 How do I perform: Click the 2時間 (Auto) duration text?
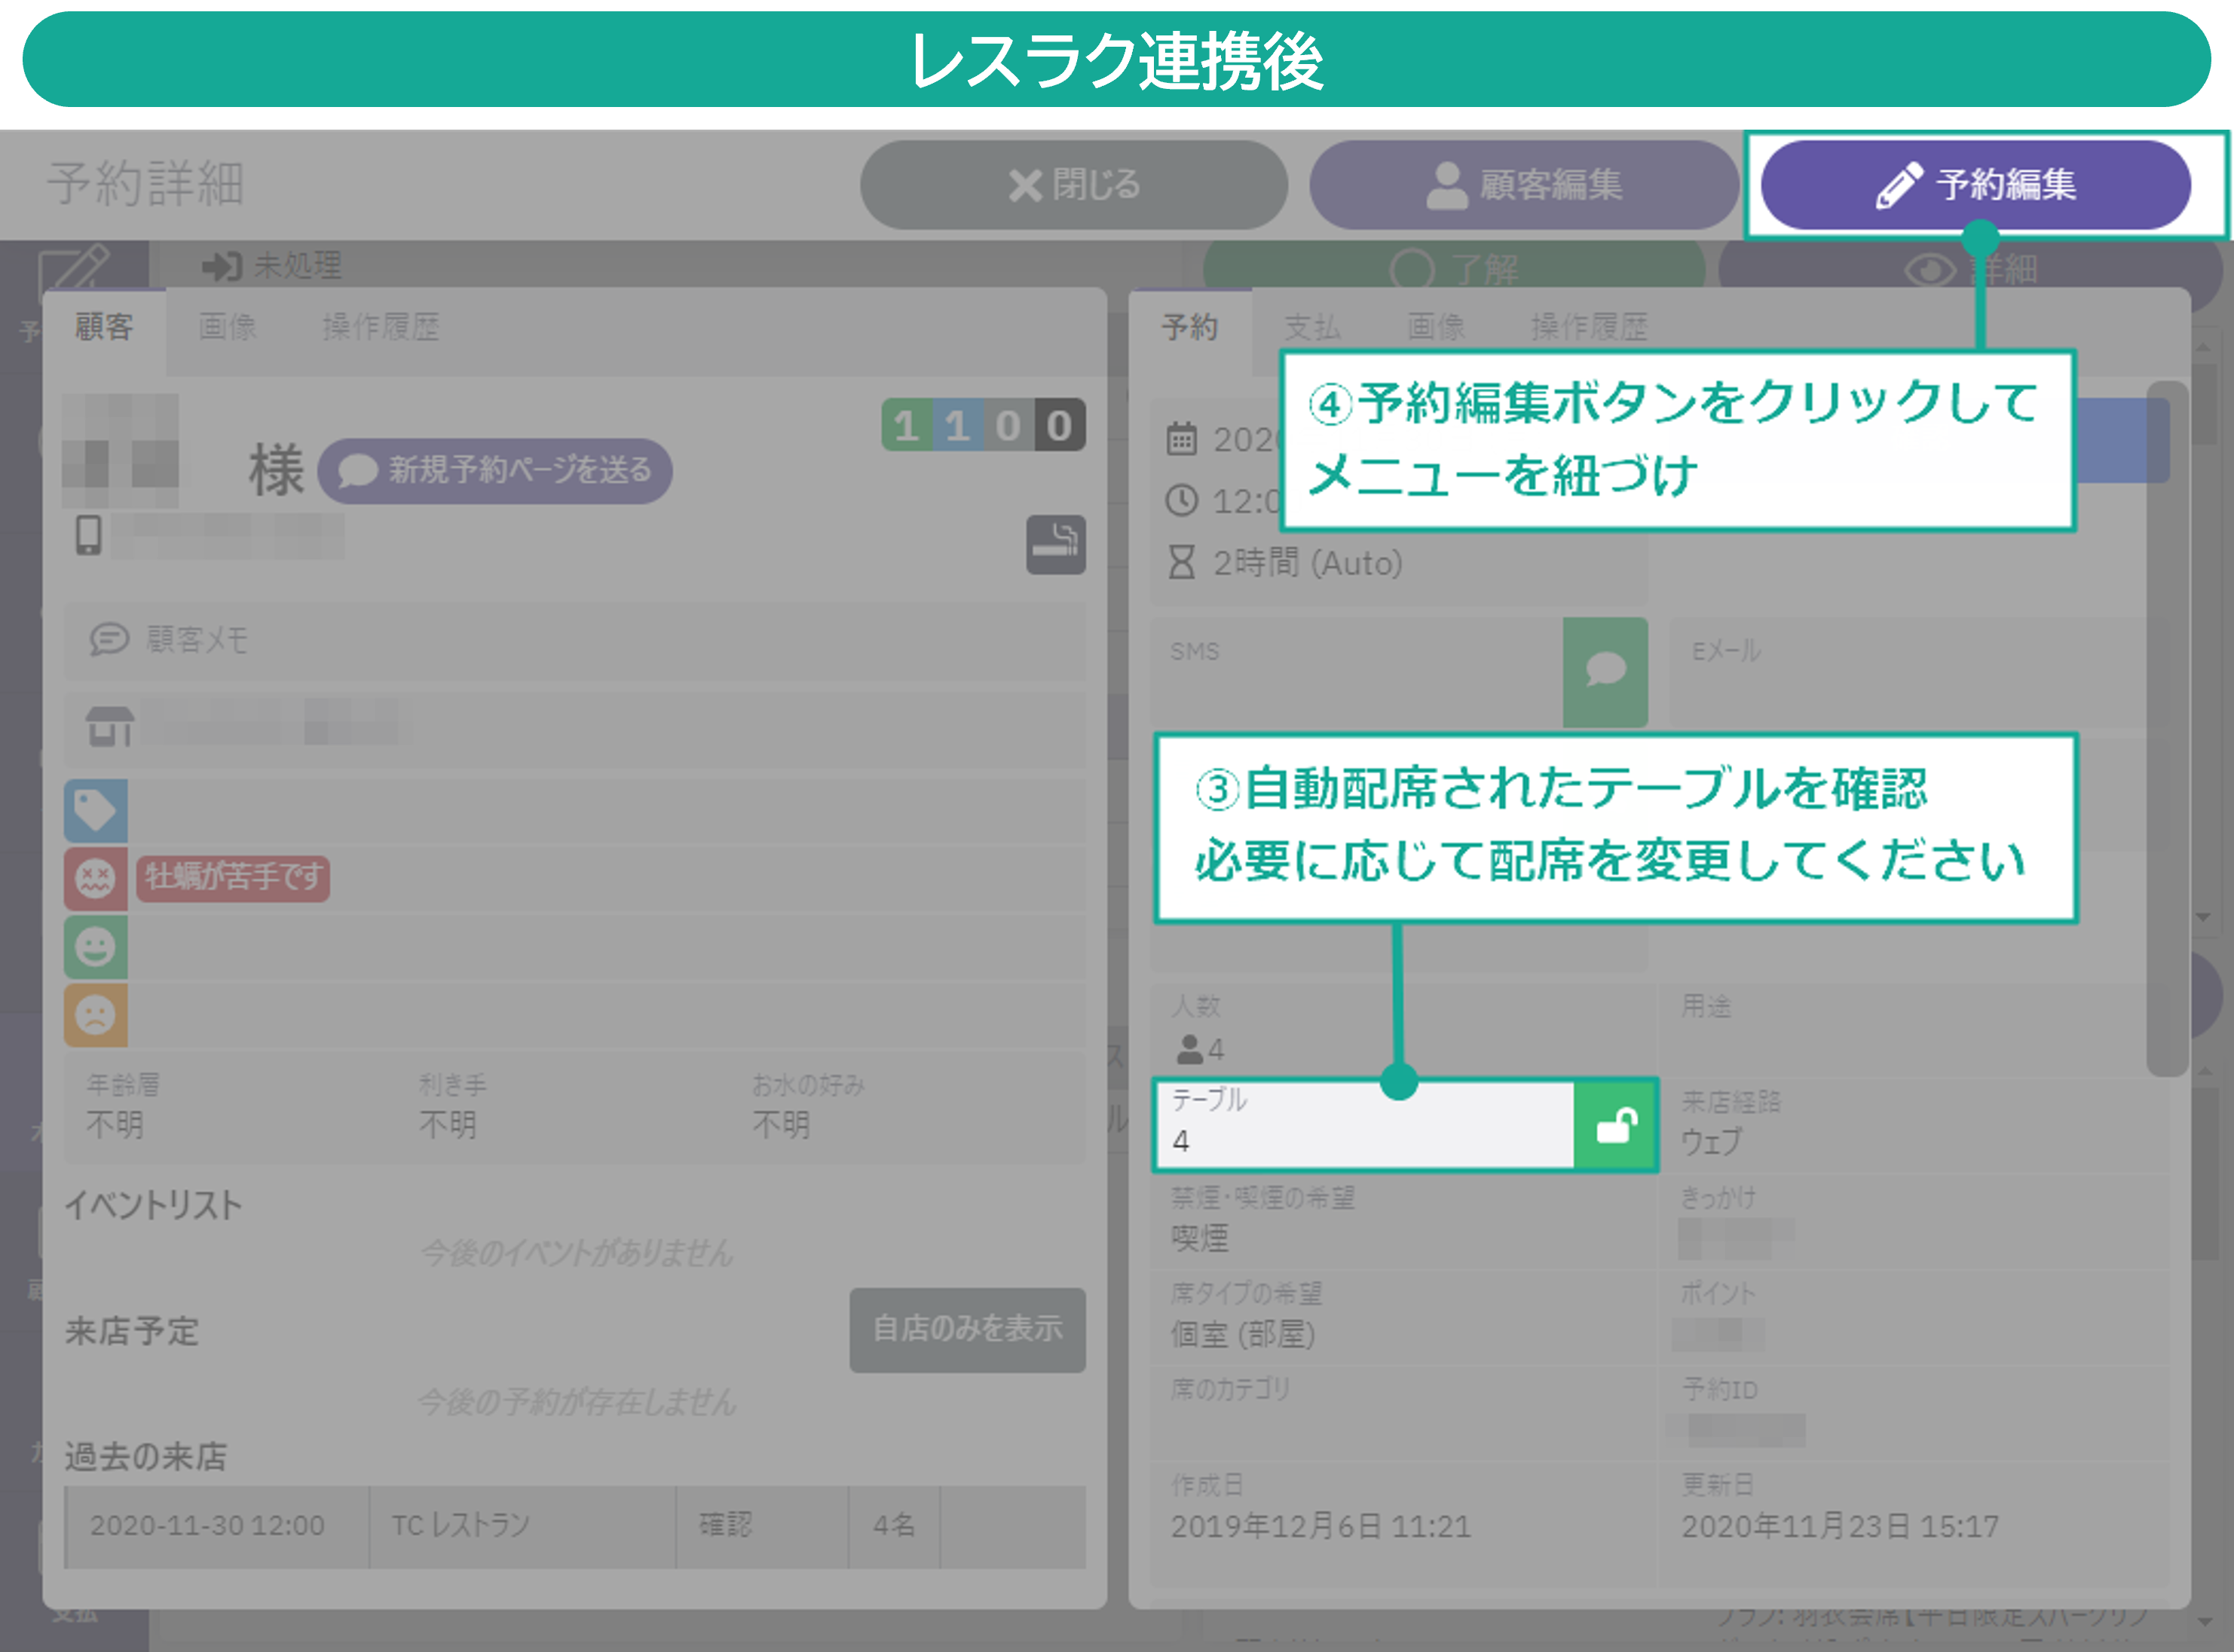[x=1308, y=563]
